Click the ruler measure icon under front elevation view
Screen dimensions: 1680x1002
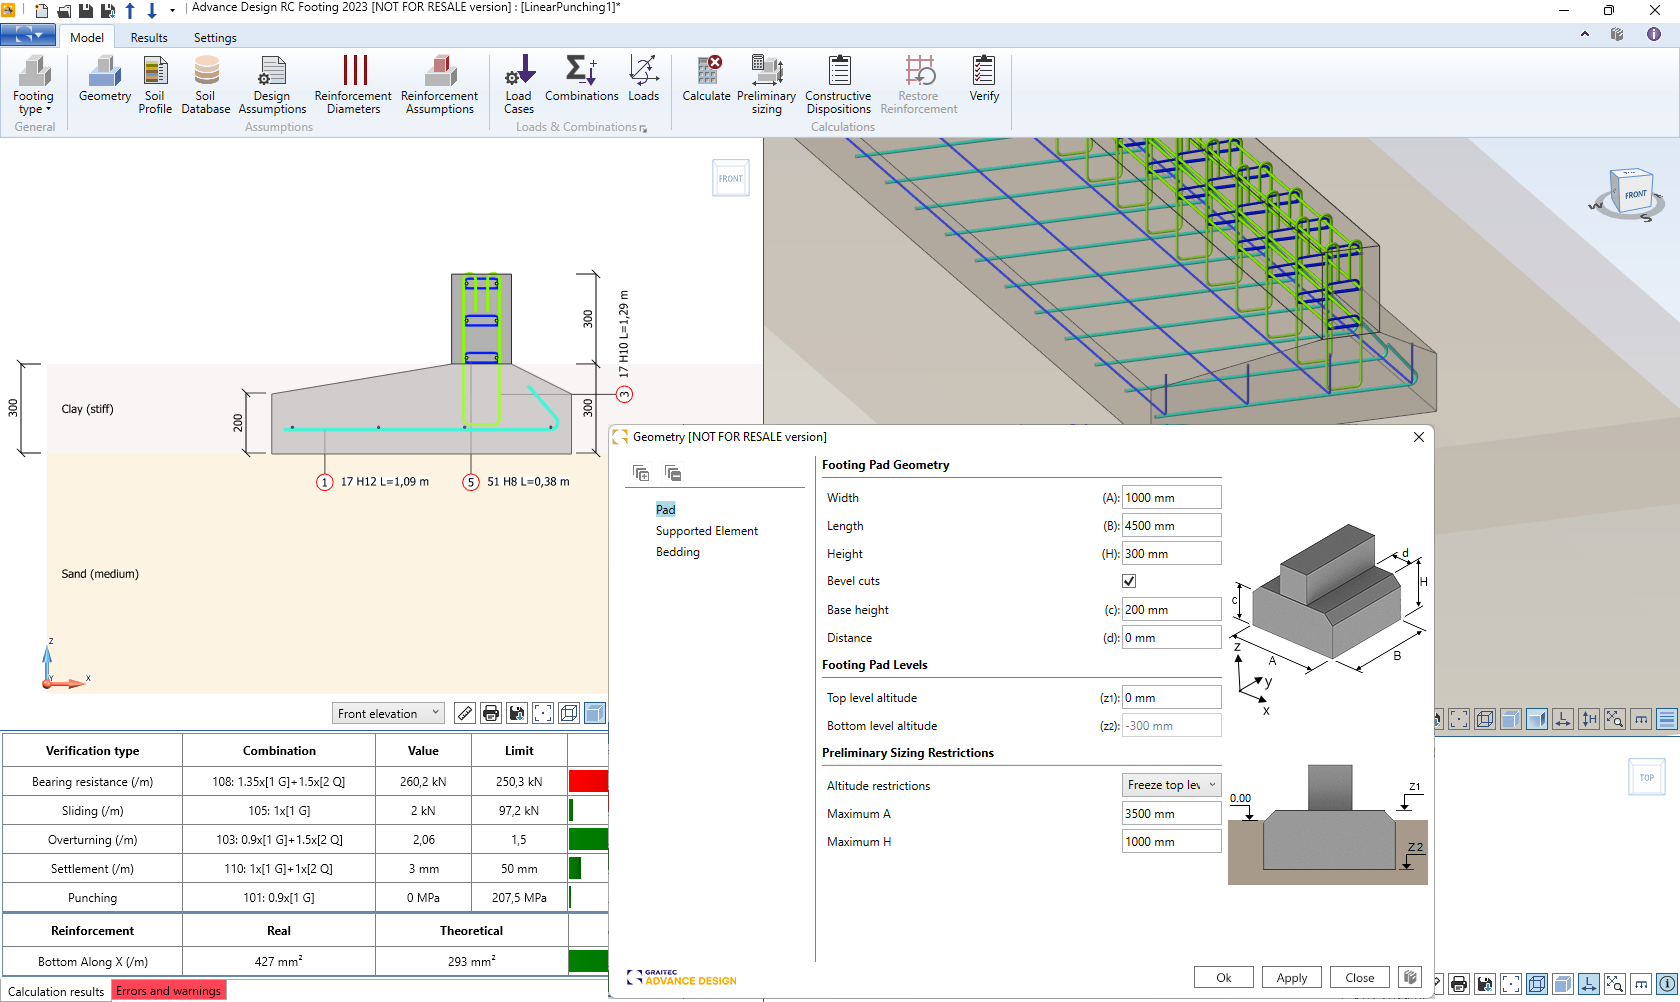pyautogui.click(x=465, y=713)
